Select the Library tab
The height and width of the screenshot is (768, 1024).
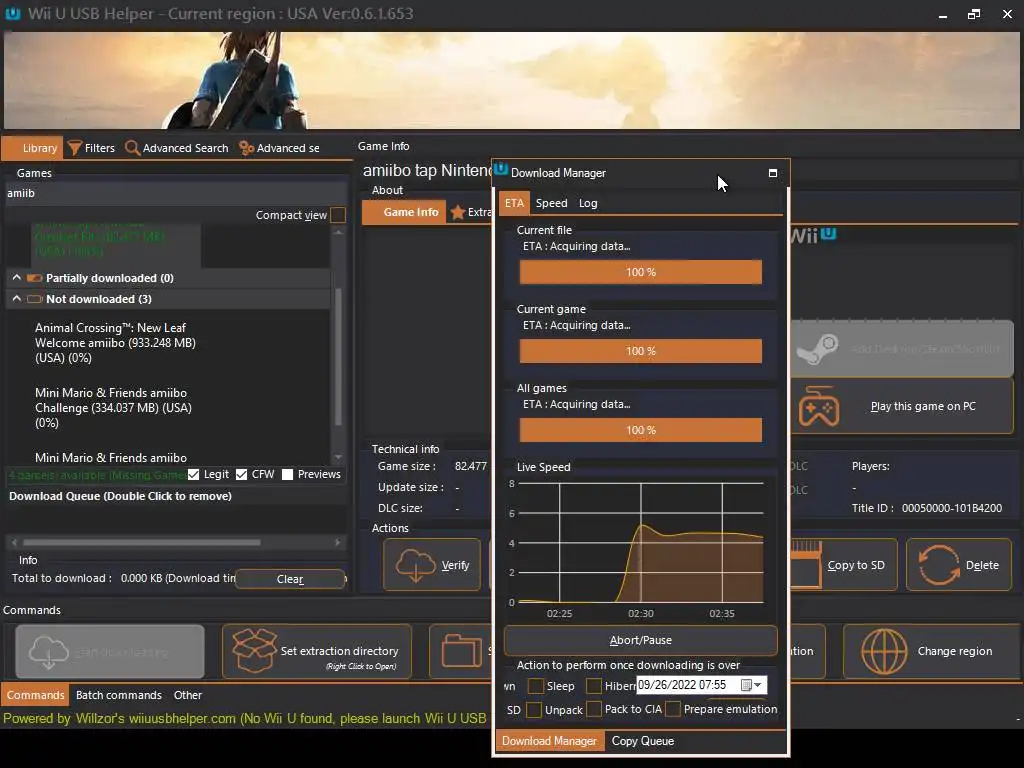[x=33, y=148]
